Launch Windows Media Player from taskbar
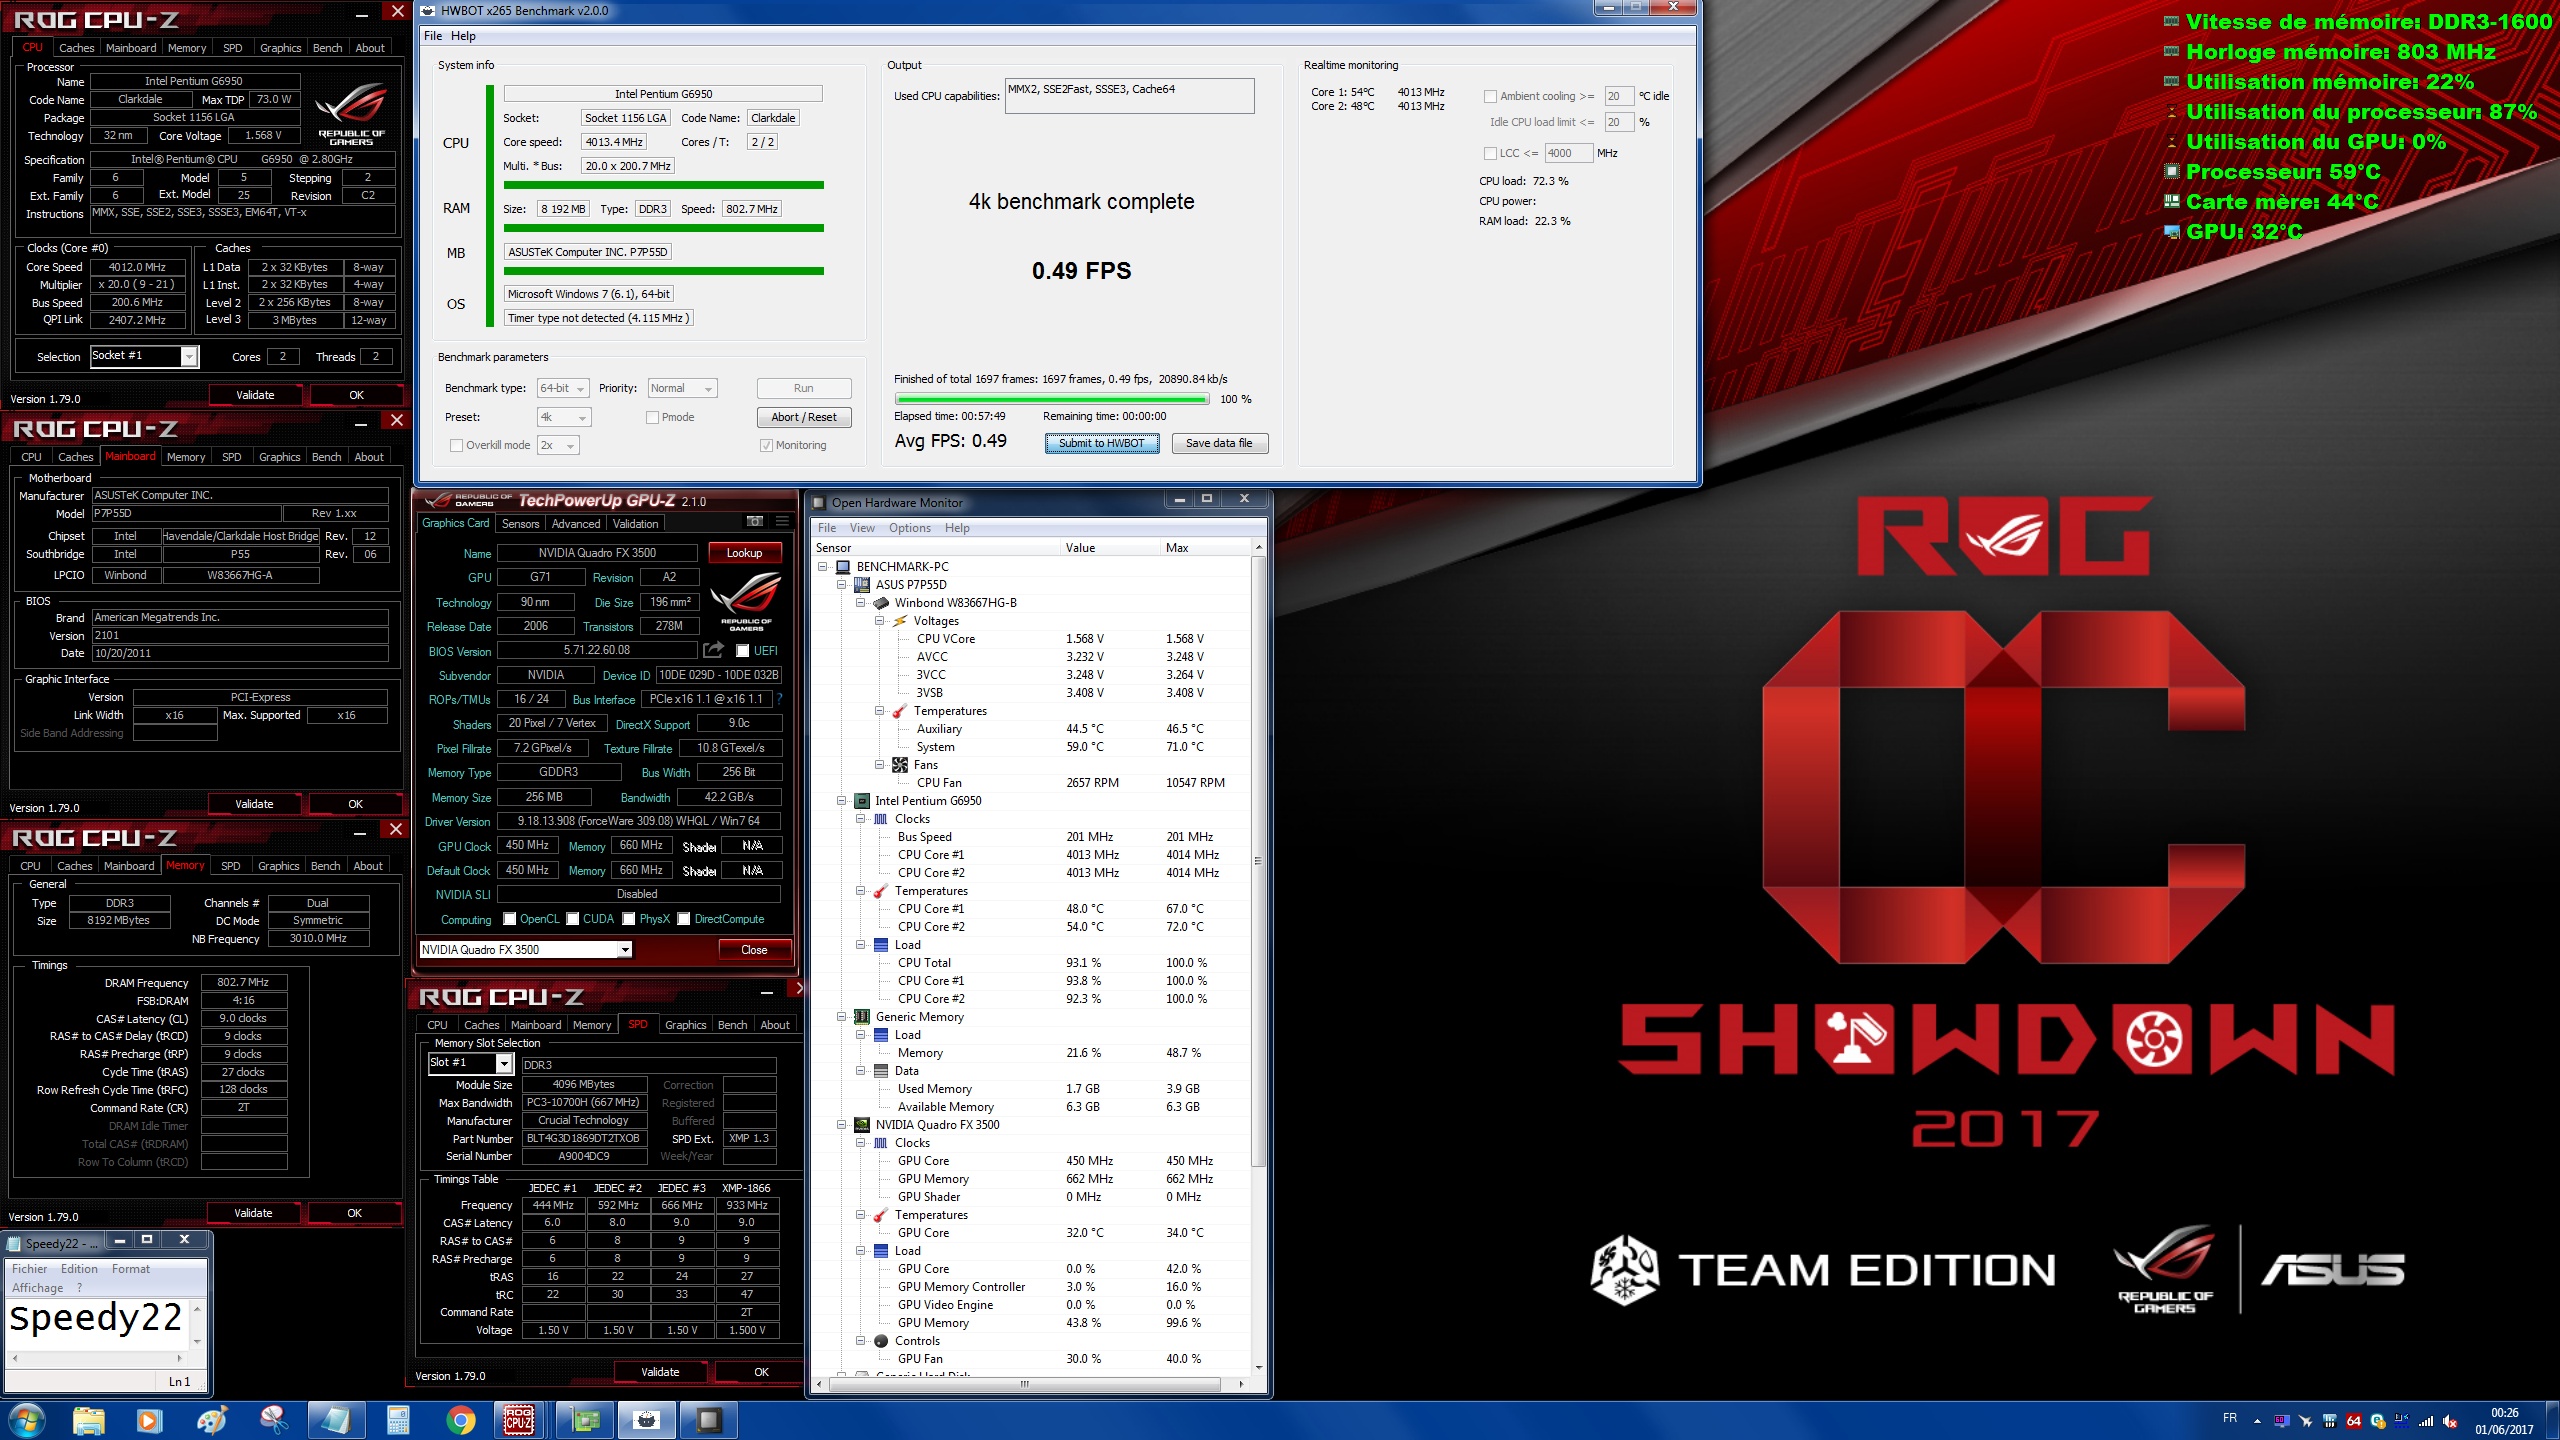 [x=149, y=1420]
